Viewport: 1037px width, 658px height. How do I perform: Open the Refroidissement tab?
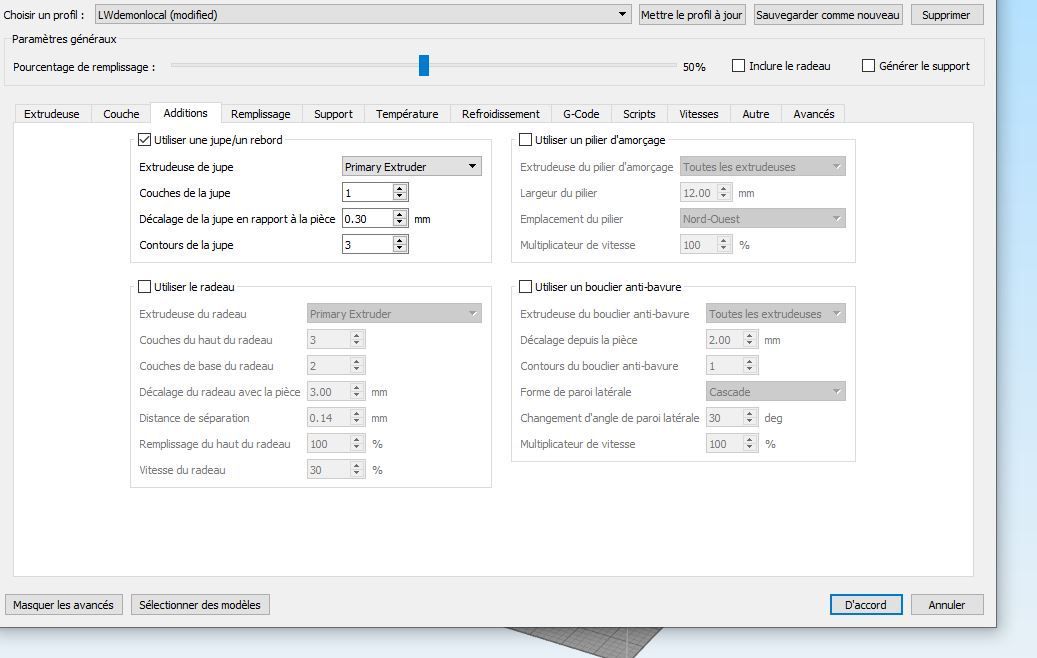click(x=501, y=114)
